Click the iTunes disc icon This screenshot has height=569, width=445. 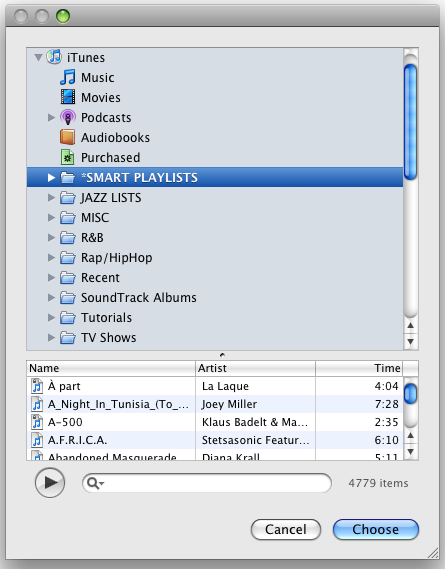tap(54, 57)
